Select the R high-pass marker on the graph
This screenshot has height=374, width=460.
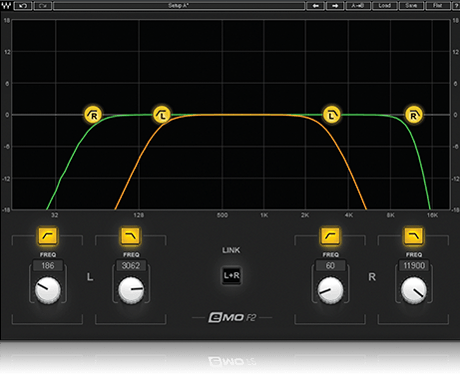93,115
